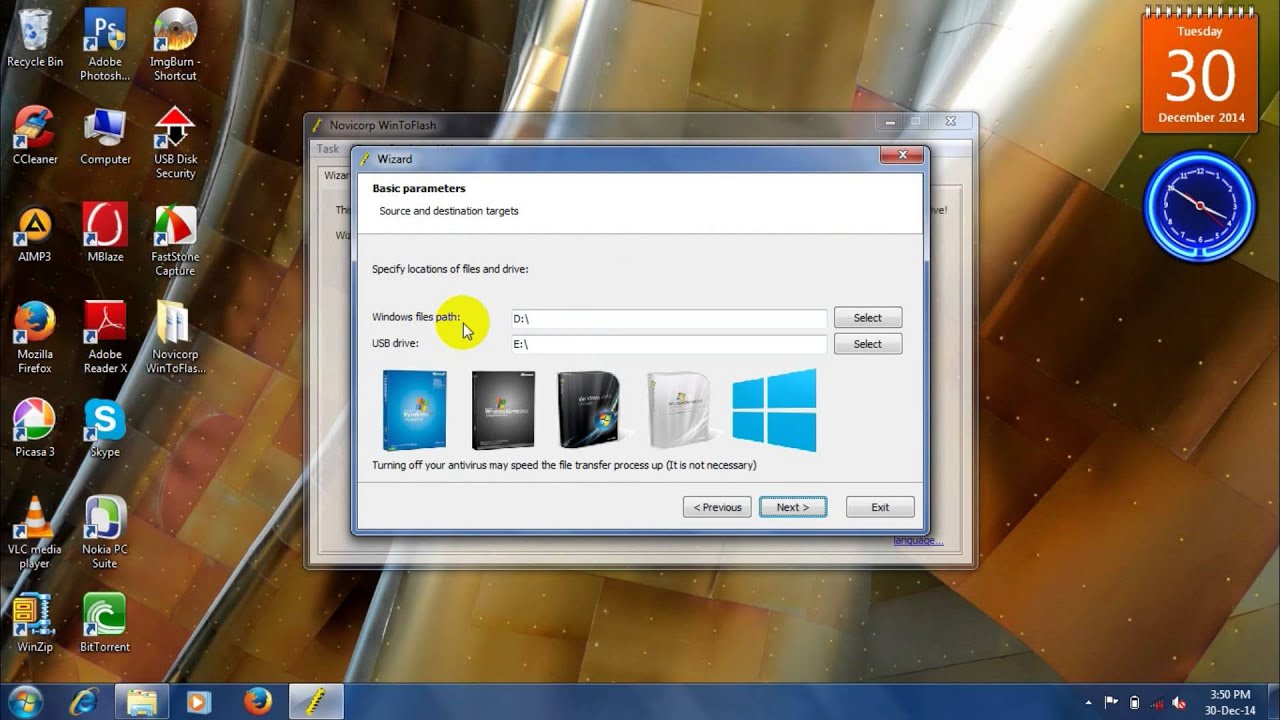Click the battery tray icon
Viewport: 1280px width, 720px height.
pos(1134,702)
